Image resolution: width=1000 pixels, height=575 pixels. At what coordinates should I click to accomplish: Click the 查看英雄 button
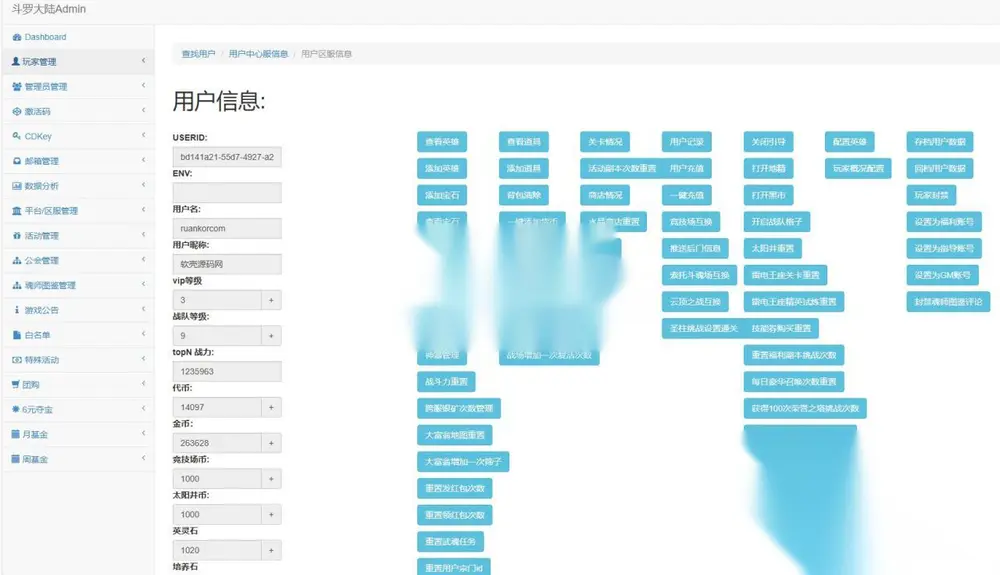[x=442, y=142]
